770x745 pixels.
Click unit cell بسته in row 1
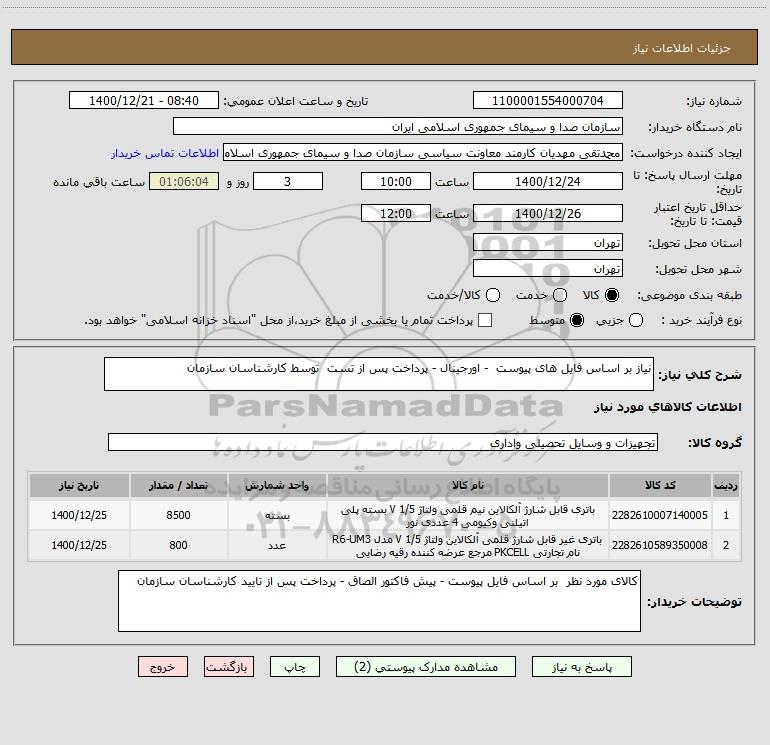[x=277, y=515]
